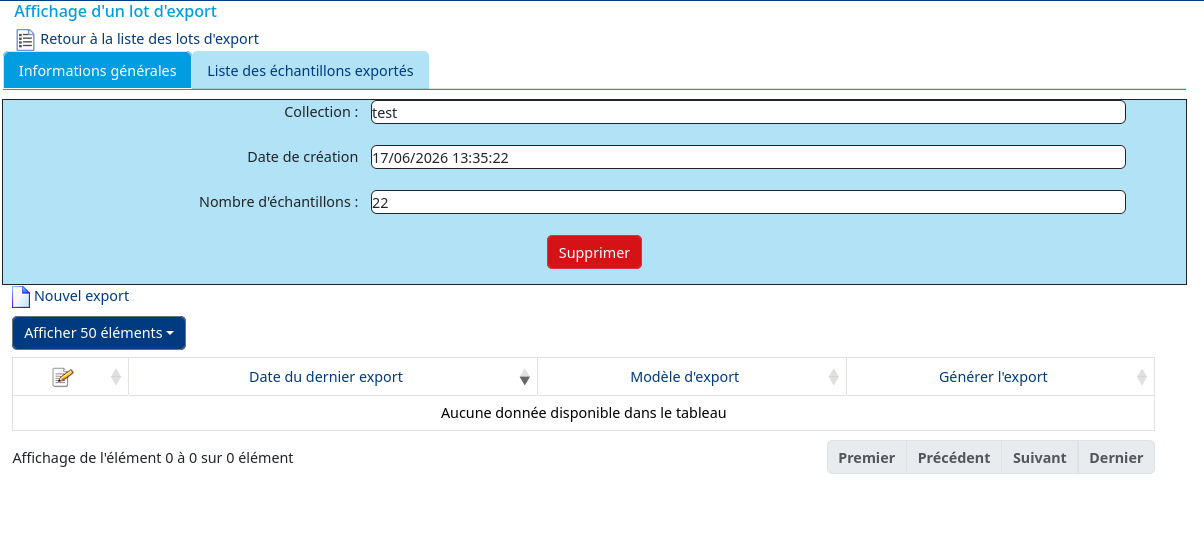Select the Informations générales tab

[98, 71]
